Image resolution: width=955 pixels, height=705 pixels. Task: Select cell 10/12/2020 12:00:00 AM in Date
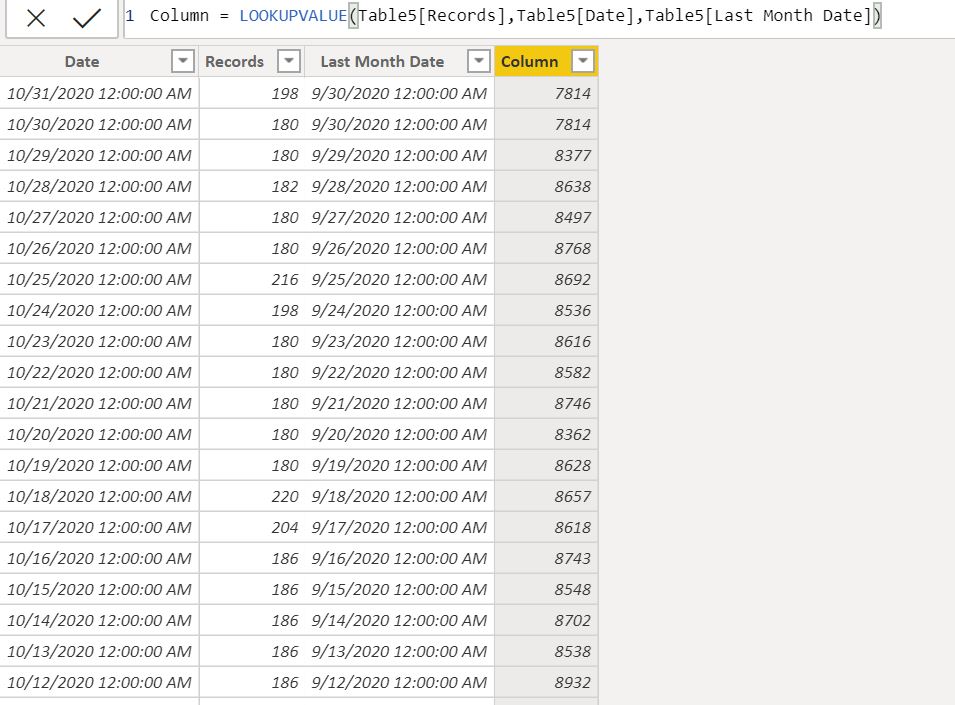click(99, 682)
